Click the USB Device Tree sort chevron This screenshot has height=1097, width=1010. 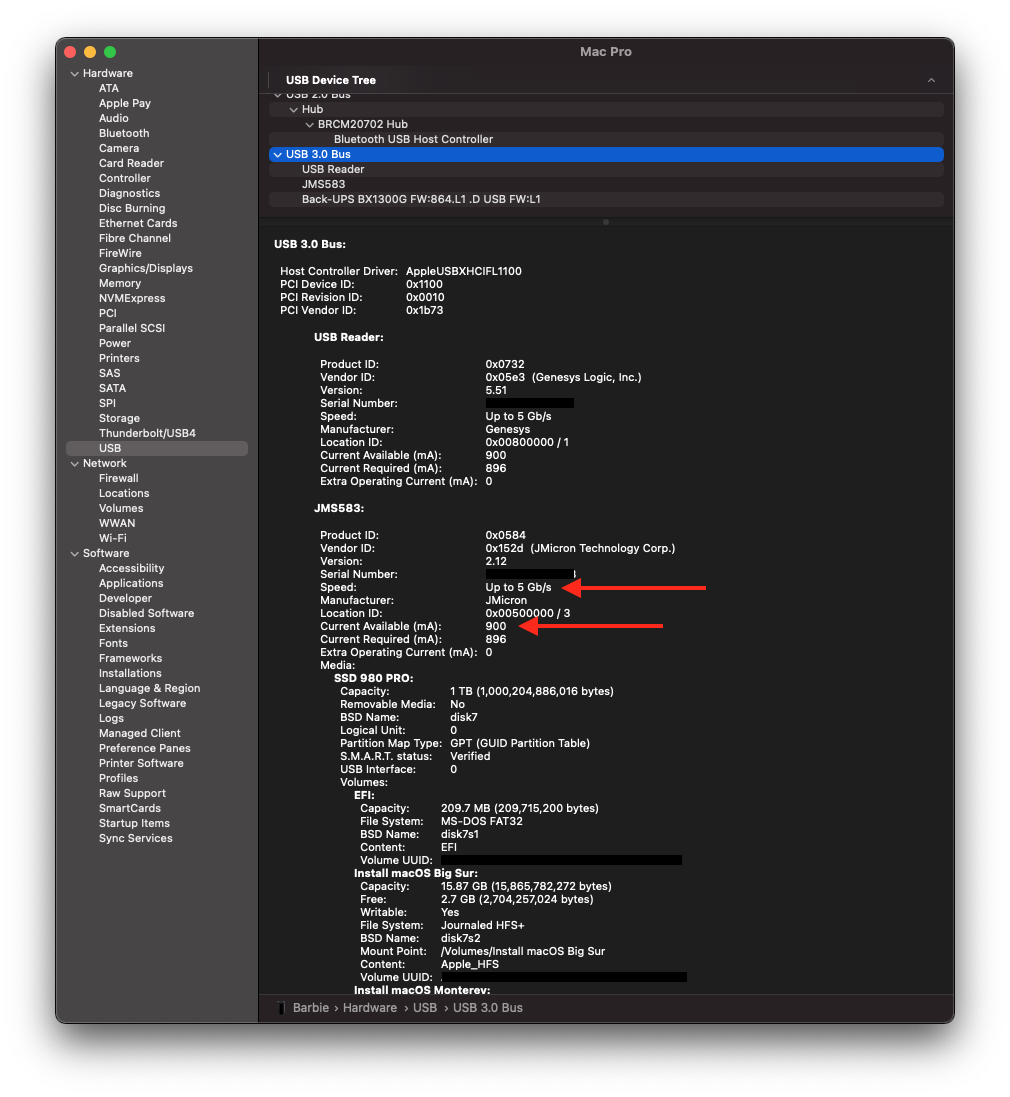[931, 80]
